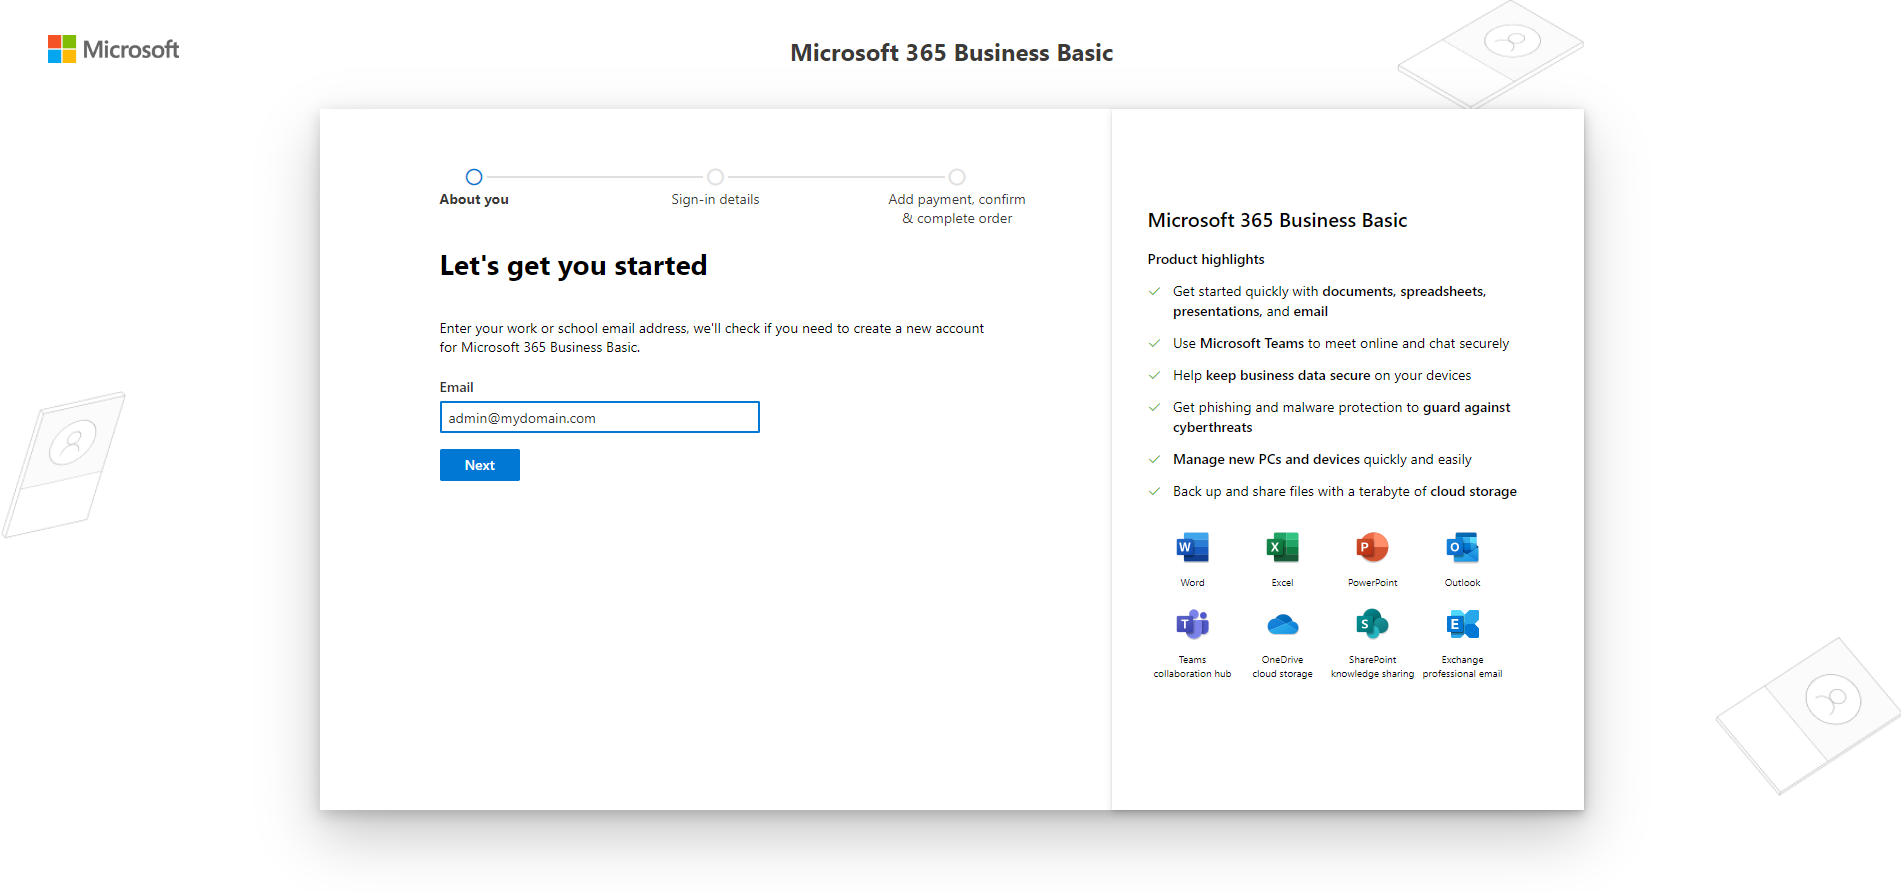
Task: Click the 'Enter your work or school email' paragraph
Action: pos(712,337)
